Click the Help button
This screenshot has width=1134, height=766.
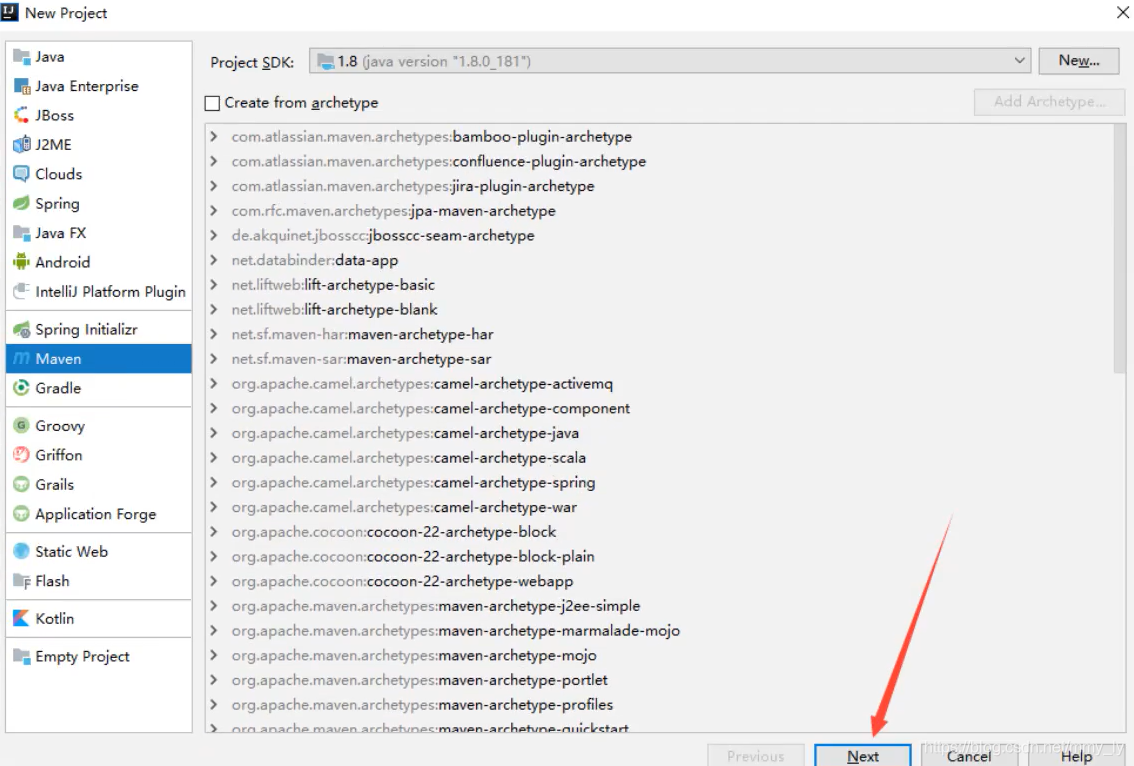tap(1076, 756)
